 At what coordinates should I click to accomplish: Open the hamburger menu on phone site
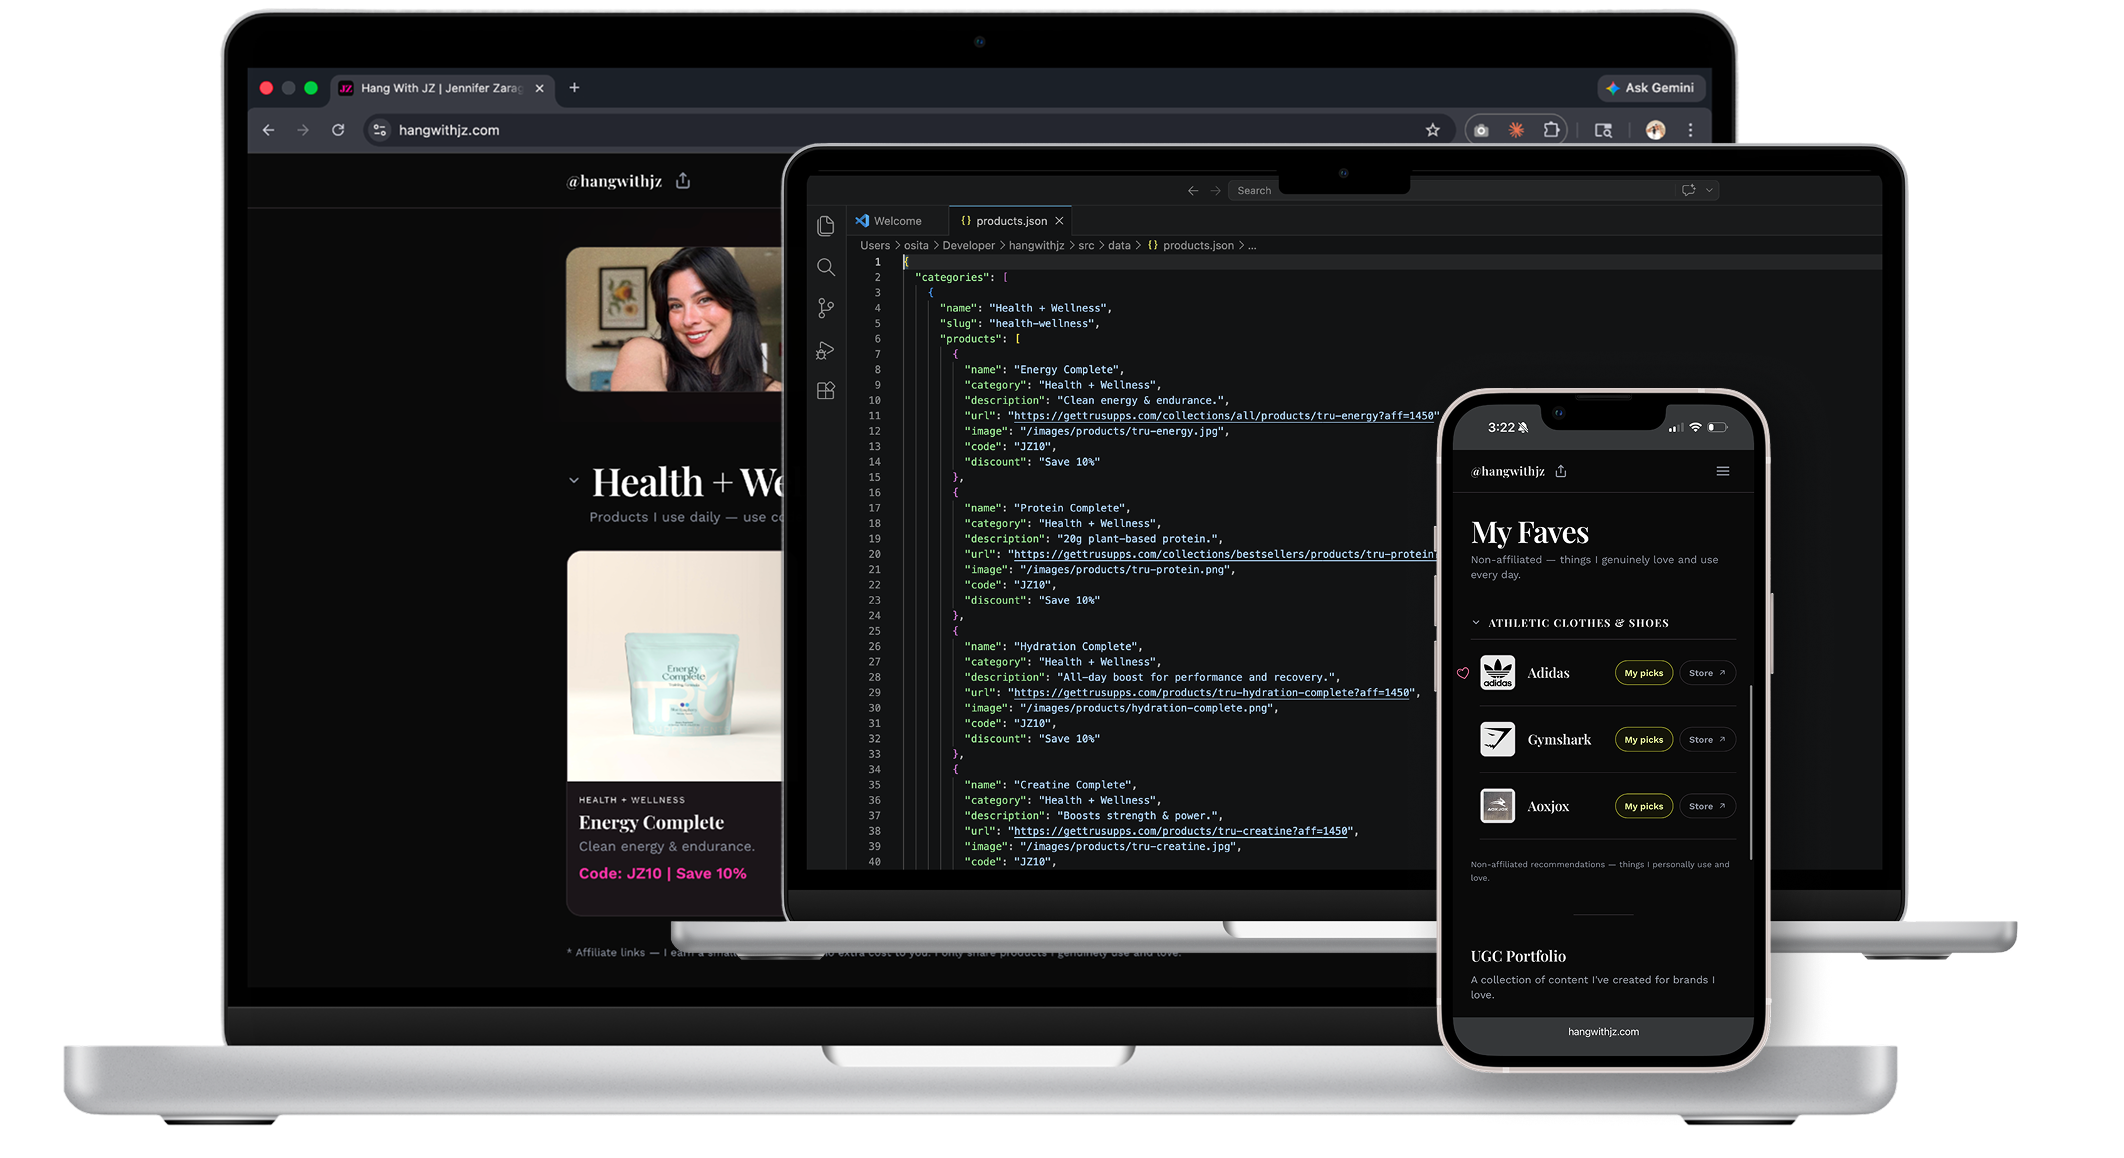[x=1722, y=471]
